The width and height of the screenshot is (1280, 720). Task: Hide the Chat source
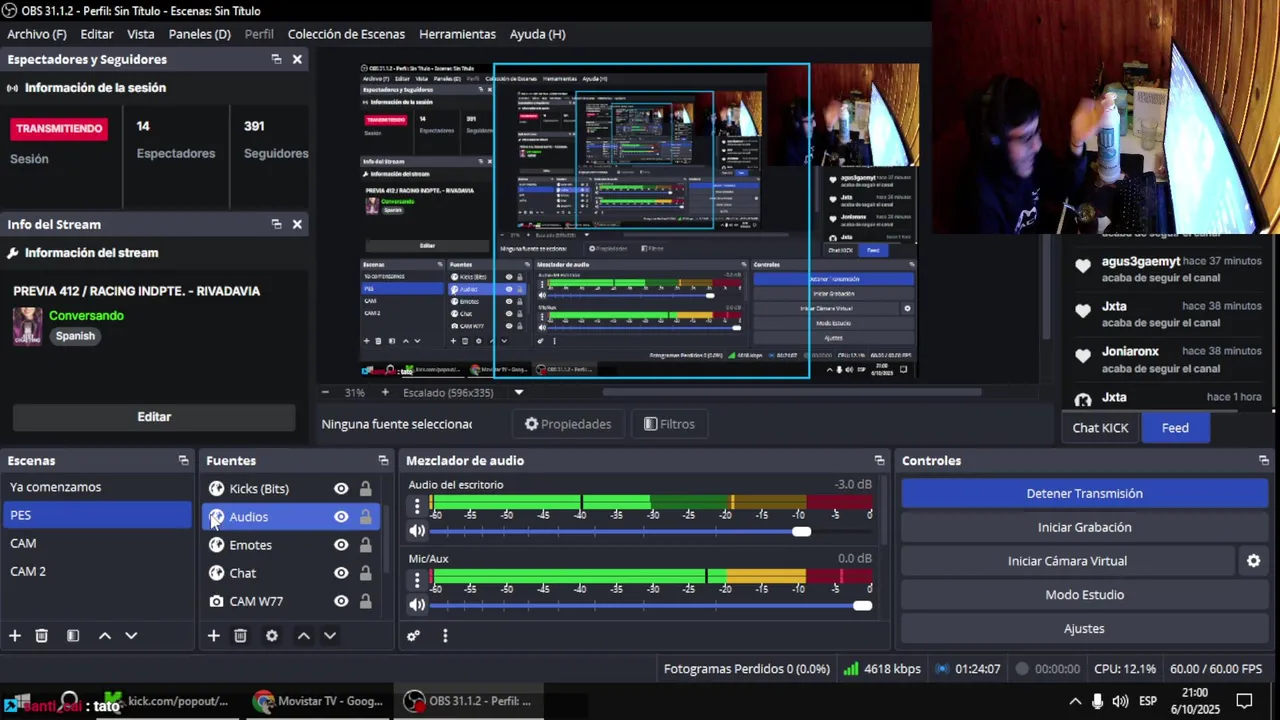[x=341, y=573]
